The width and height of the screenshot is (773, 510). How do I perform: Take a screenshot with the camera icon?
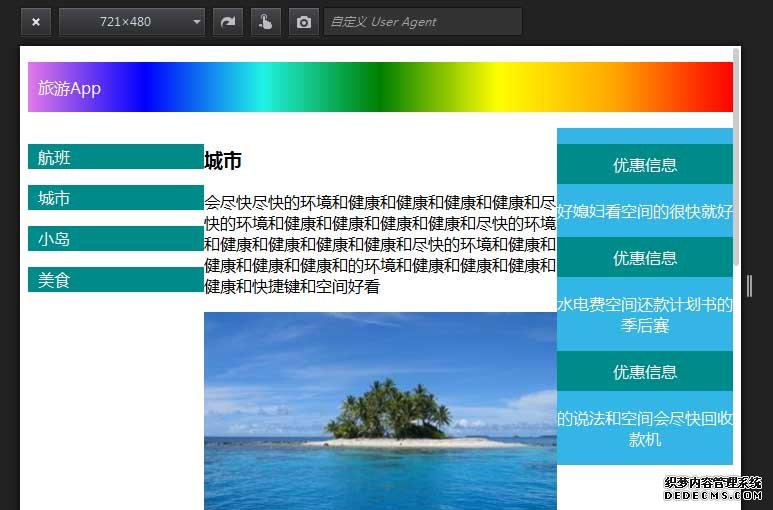(304, 22)
